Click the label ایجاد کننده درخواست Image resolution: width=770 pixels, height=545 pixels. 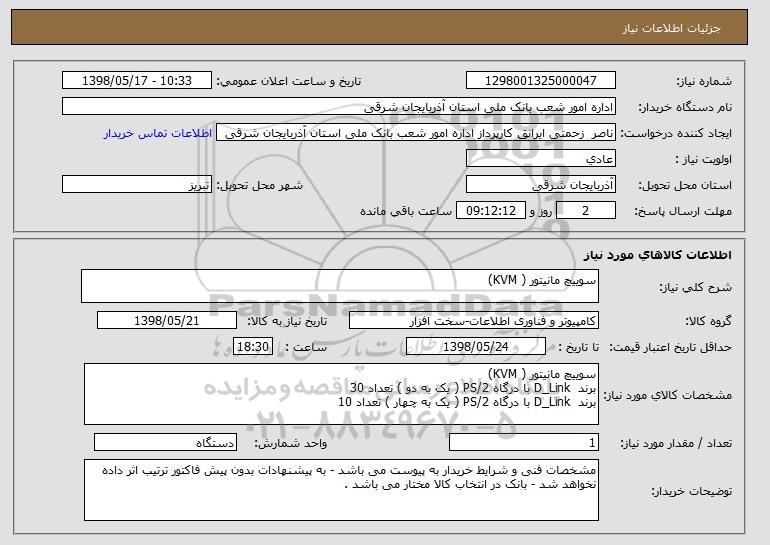click(676, 133)
